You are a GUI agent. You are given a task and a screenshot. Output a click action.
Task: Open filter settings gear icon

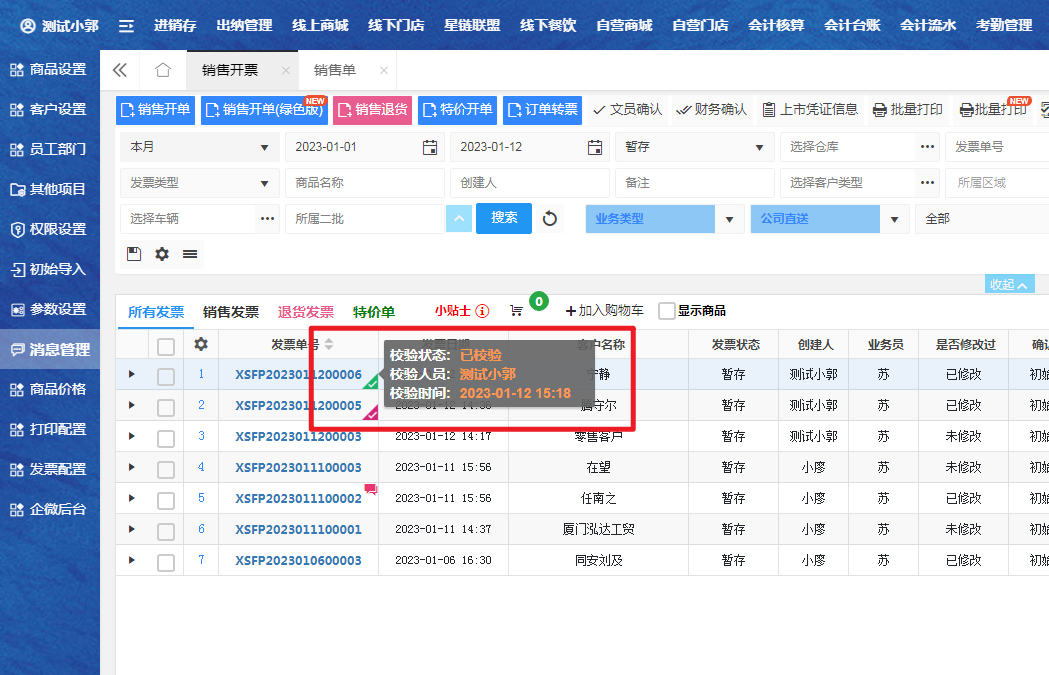[162, 254]
